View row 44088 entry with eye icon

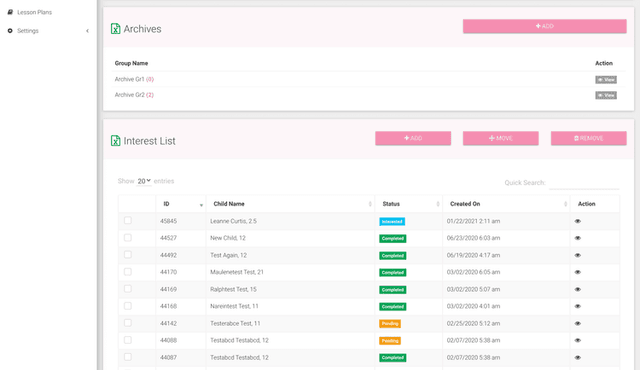point(578,340)
